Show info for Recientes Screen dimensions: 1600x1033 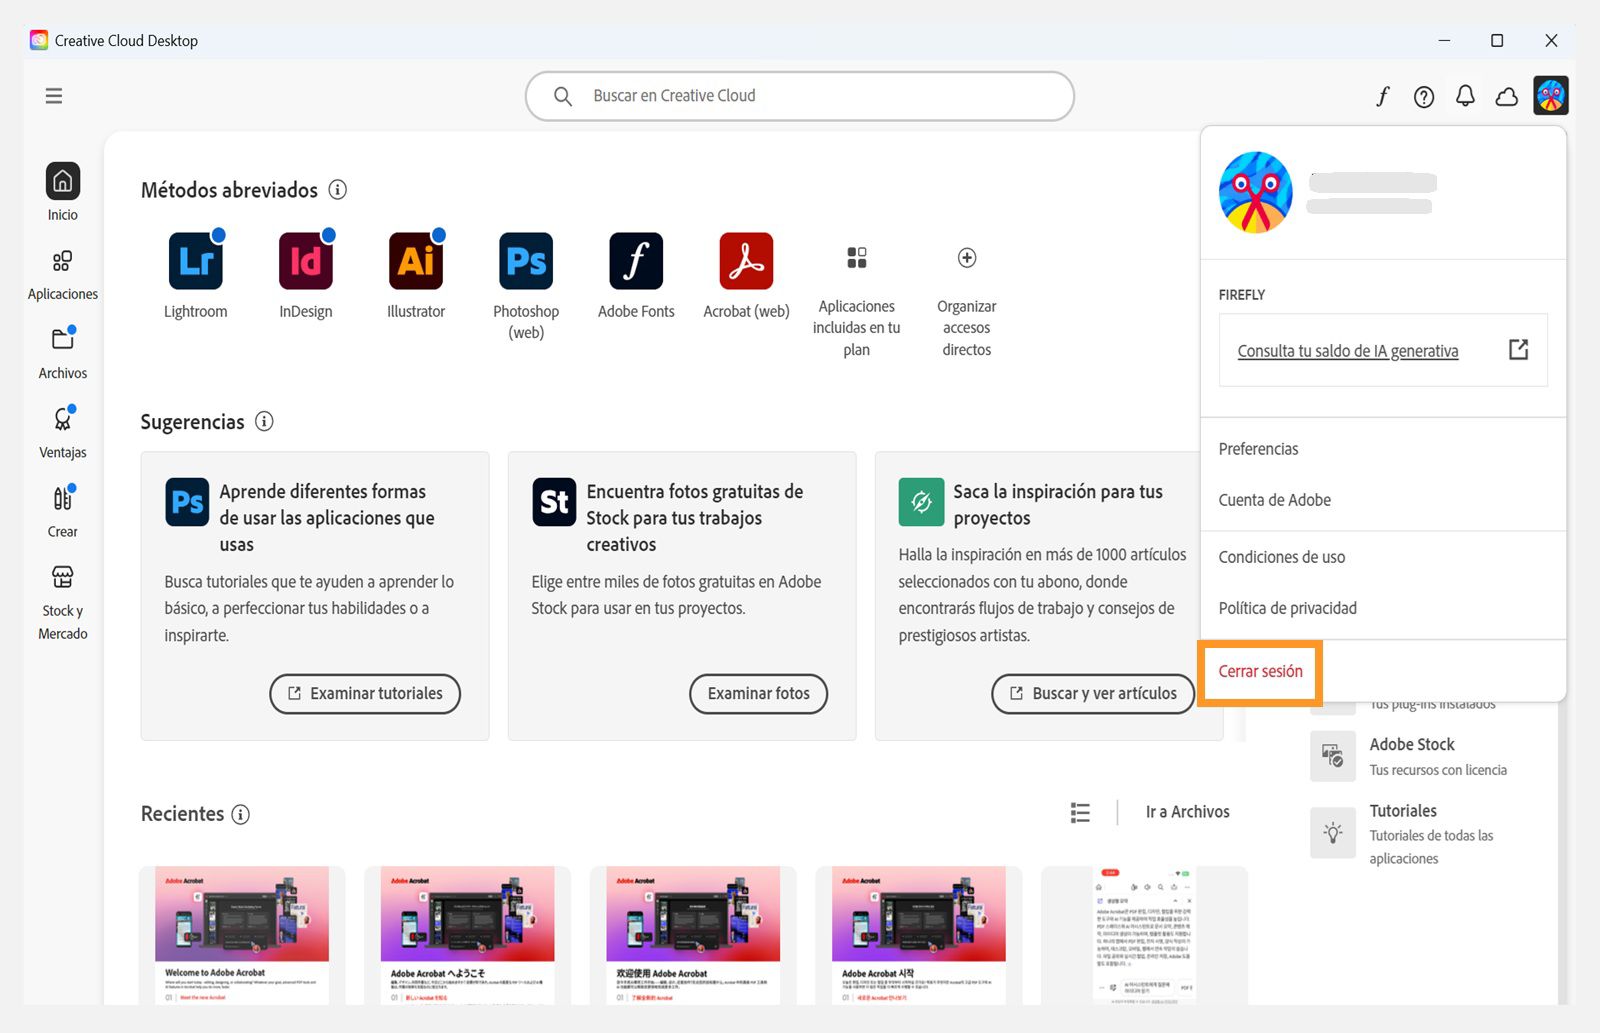[241, 814]
